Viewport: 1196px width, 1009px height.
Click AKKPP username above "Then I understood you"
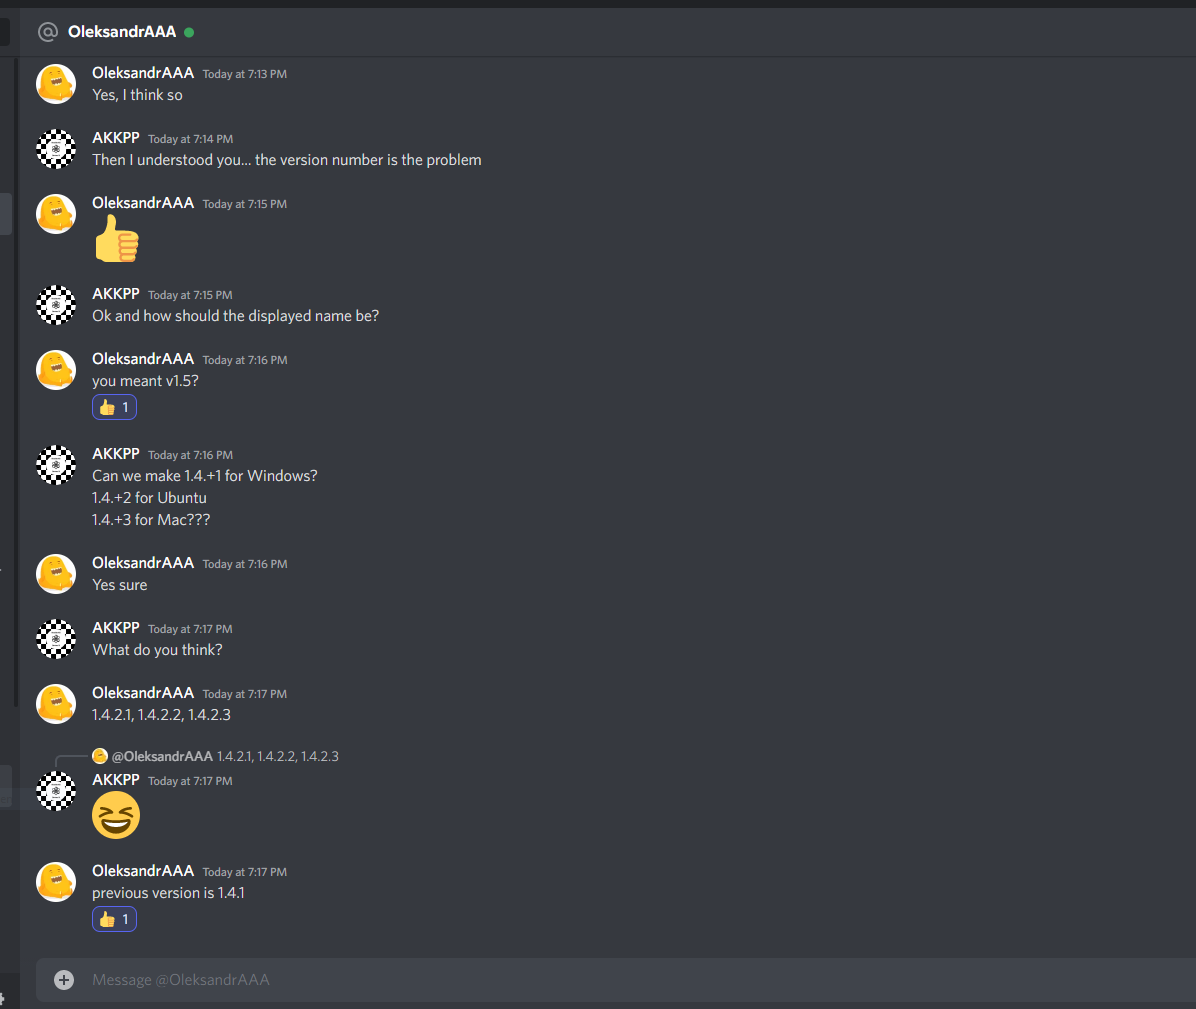coord(116,138)
